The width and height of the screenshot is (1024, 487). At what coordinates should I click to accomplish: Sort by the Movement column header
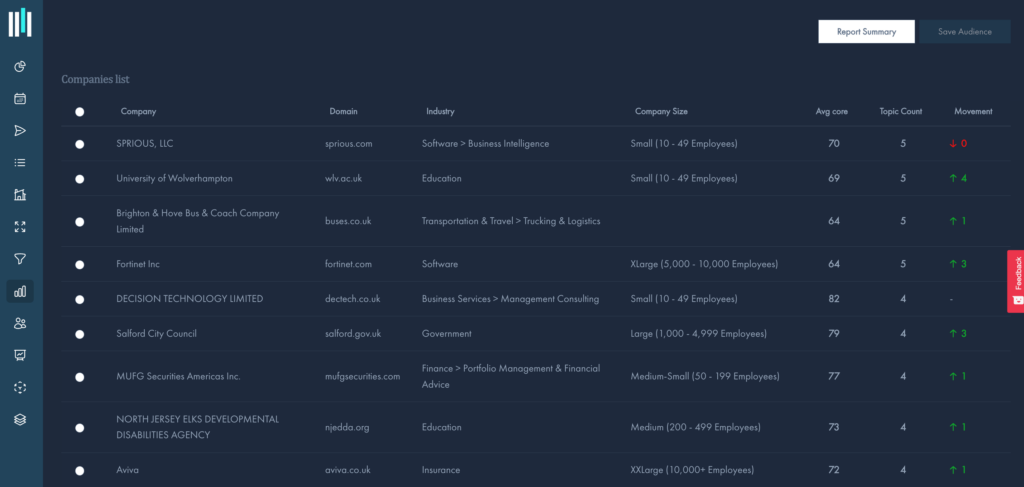click(973, 112)
